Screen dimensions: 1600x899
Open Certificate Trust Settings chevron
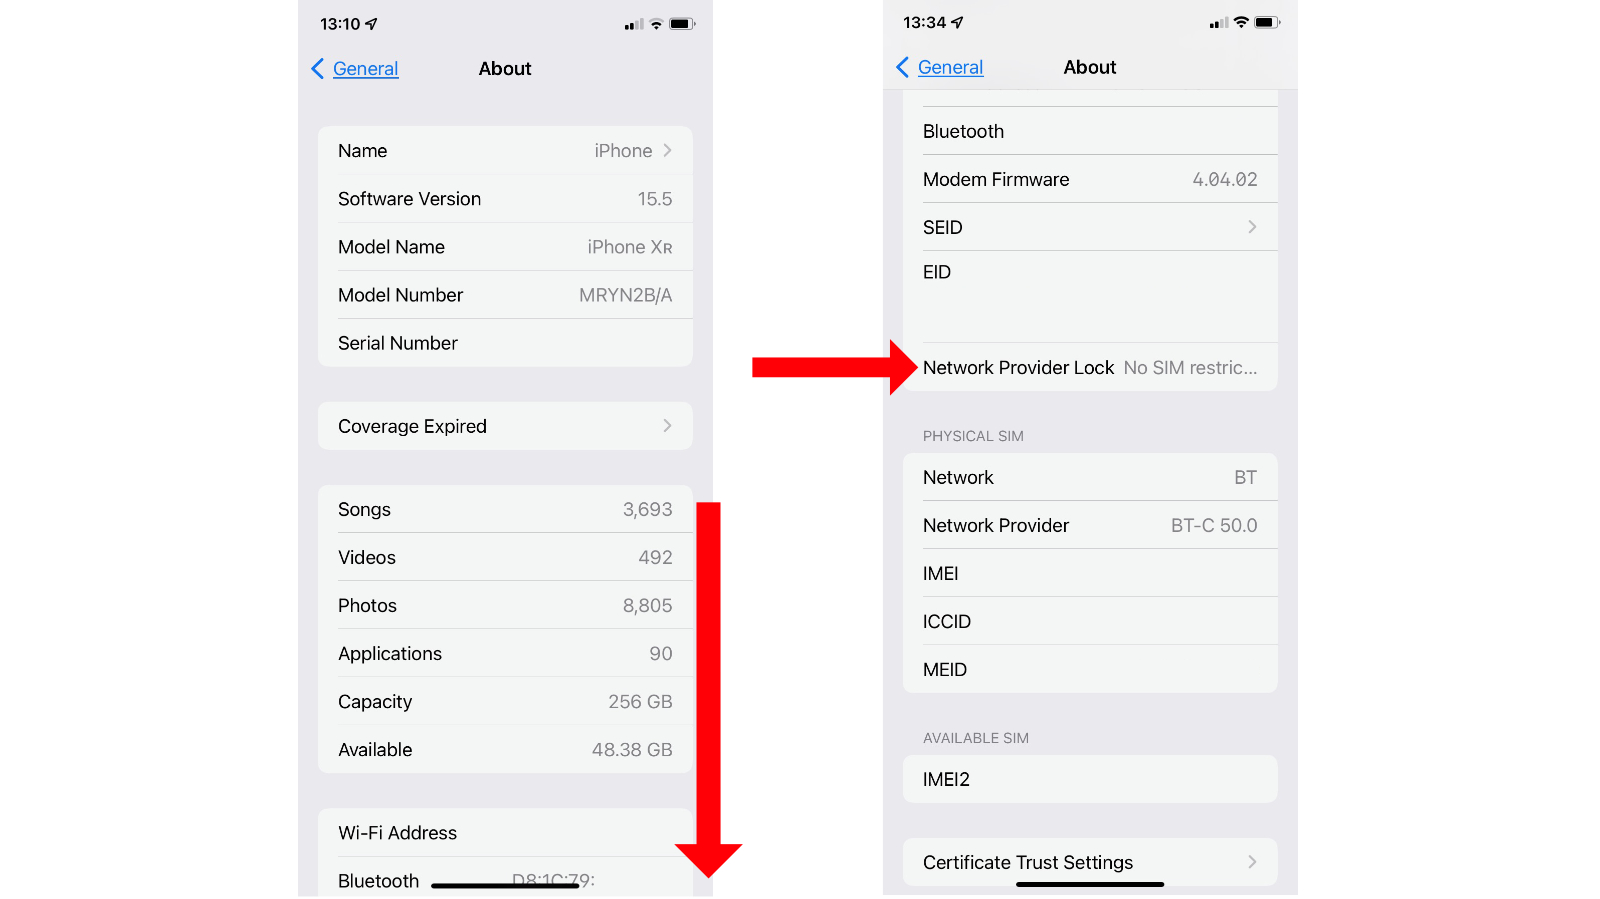[1252, 862]
